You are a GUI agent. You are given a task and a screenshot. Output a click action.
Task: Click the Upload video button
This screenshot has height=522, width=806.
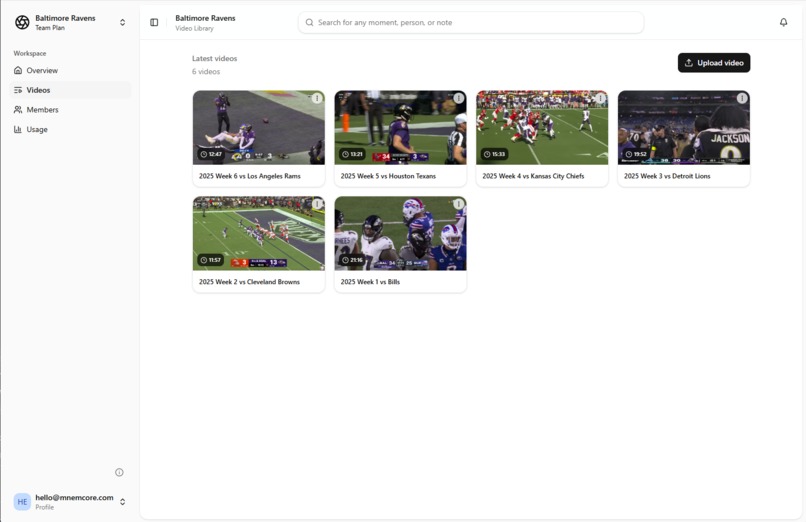tap(714, 63)
